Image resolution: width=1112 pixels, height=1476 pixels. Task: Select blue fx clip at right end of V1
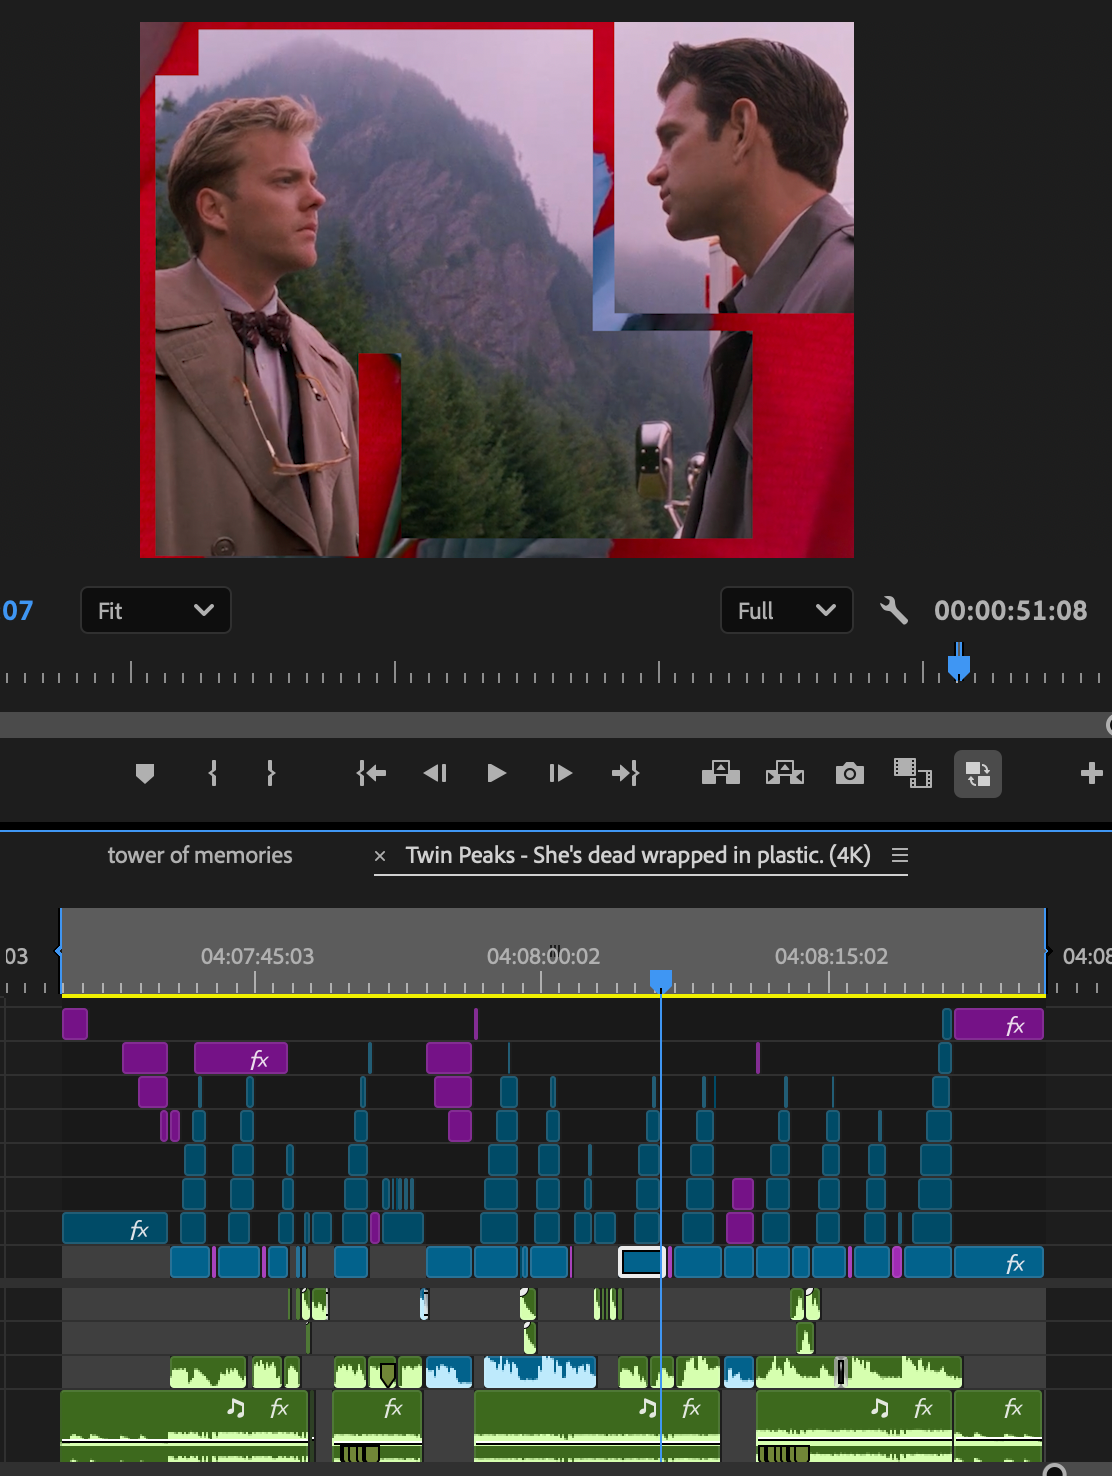click(999, 1262)
